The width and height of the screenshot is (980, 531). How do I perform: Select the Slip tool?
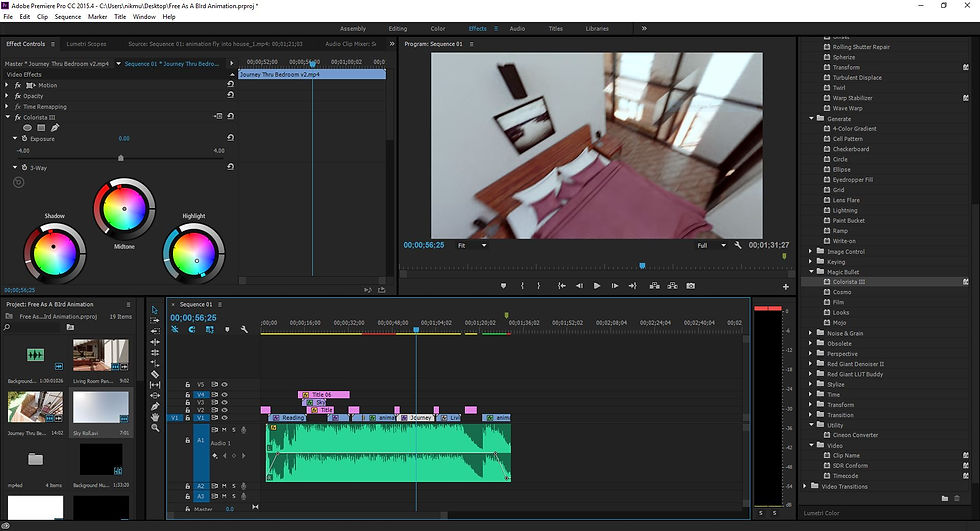tap(155, 385)
